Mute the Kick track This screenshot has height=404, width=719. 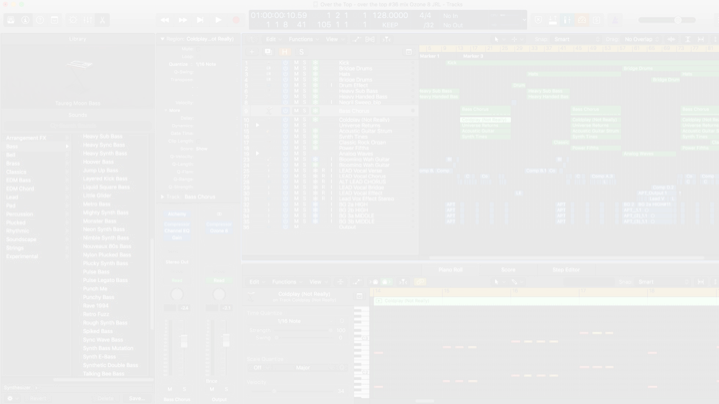[x=296, y=63]
